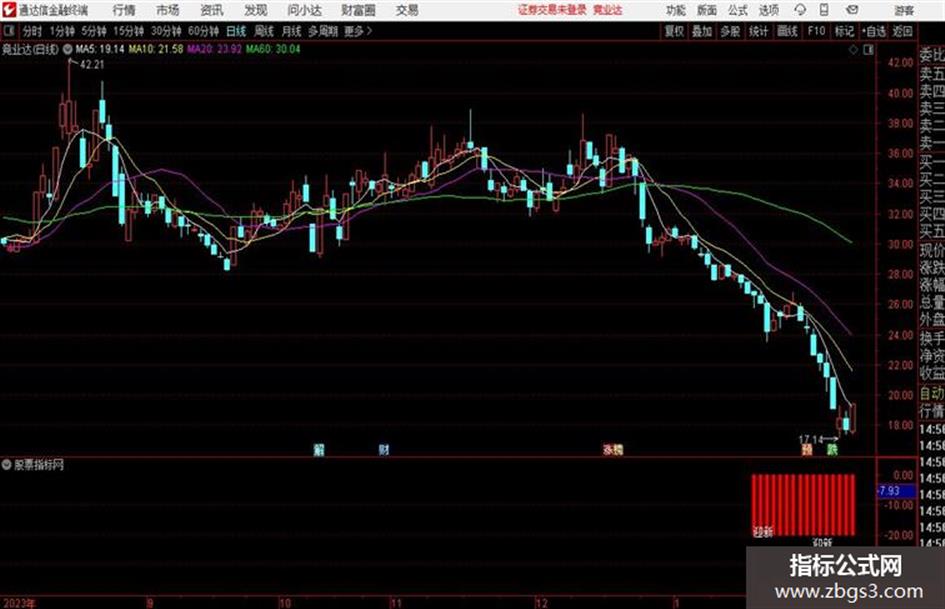The height and width of the screenshot is (609, 945).
Task: Switch to the 多周期 multi-period tab
Action: [x=322, y=31]
